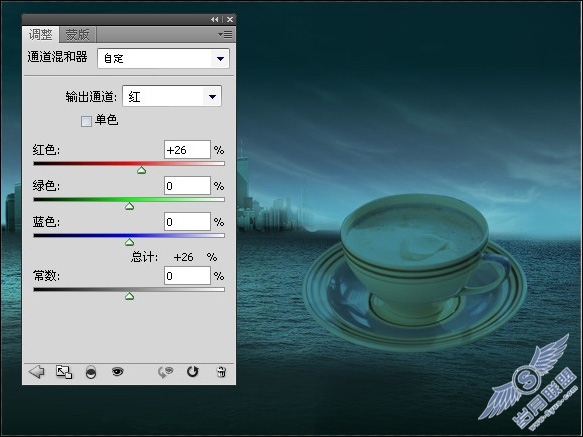Click the 绿色 label text
The image size is (583, 437).
[46, 186]
